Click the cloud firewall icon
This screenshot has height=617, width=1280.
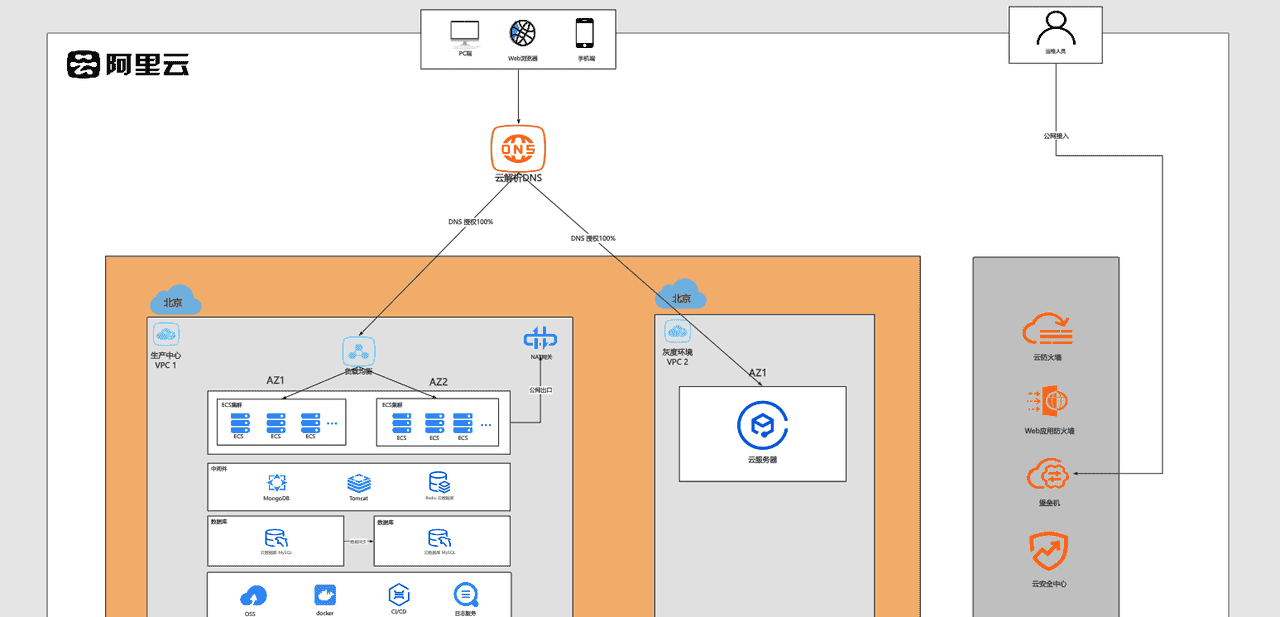click(1047, 329)
